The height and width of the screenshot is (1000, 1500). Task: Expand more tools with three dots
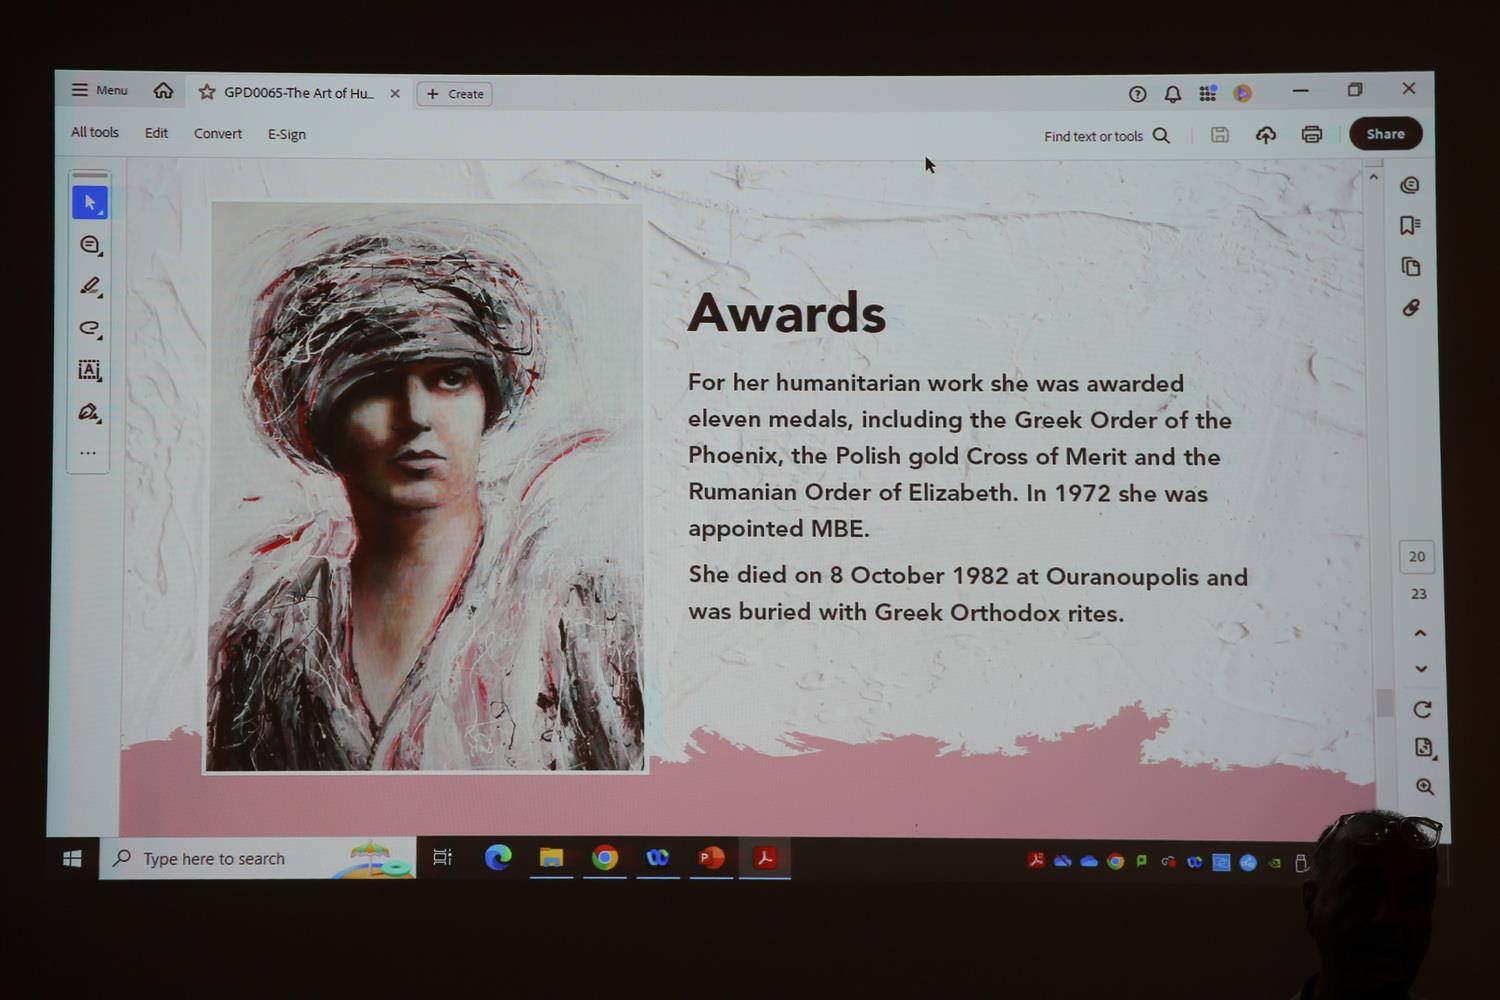89,453
